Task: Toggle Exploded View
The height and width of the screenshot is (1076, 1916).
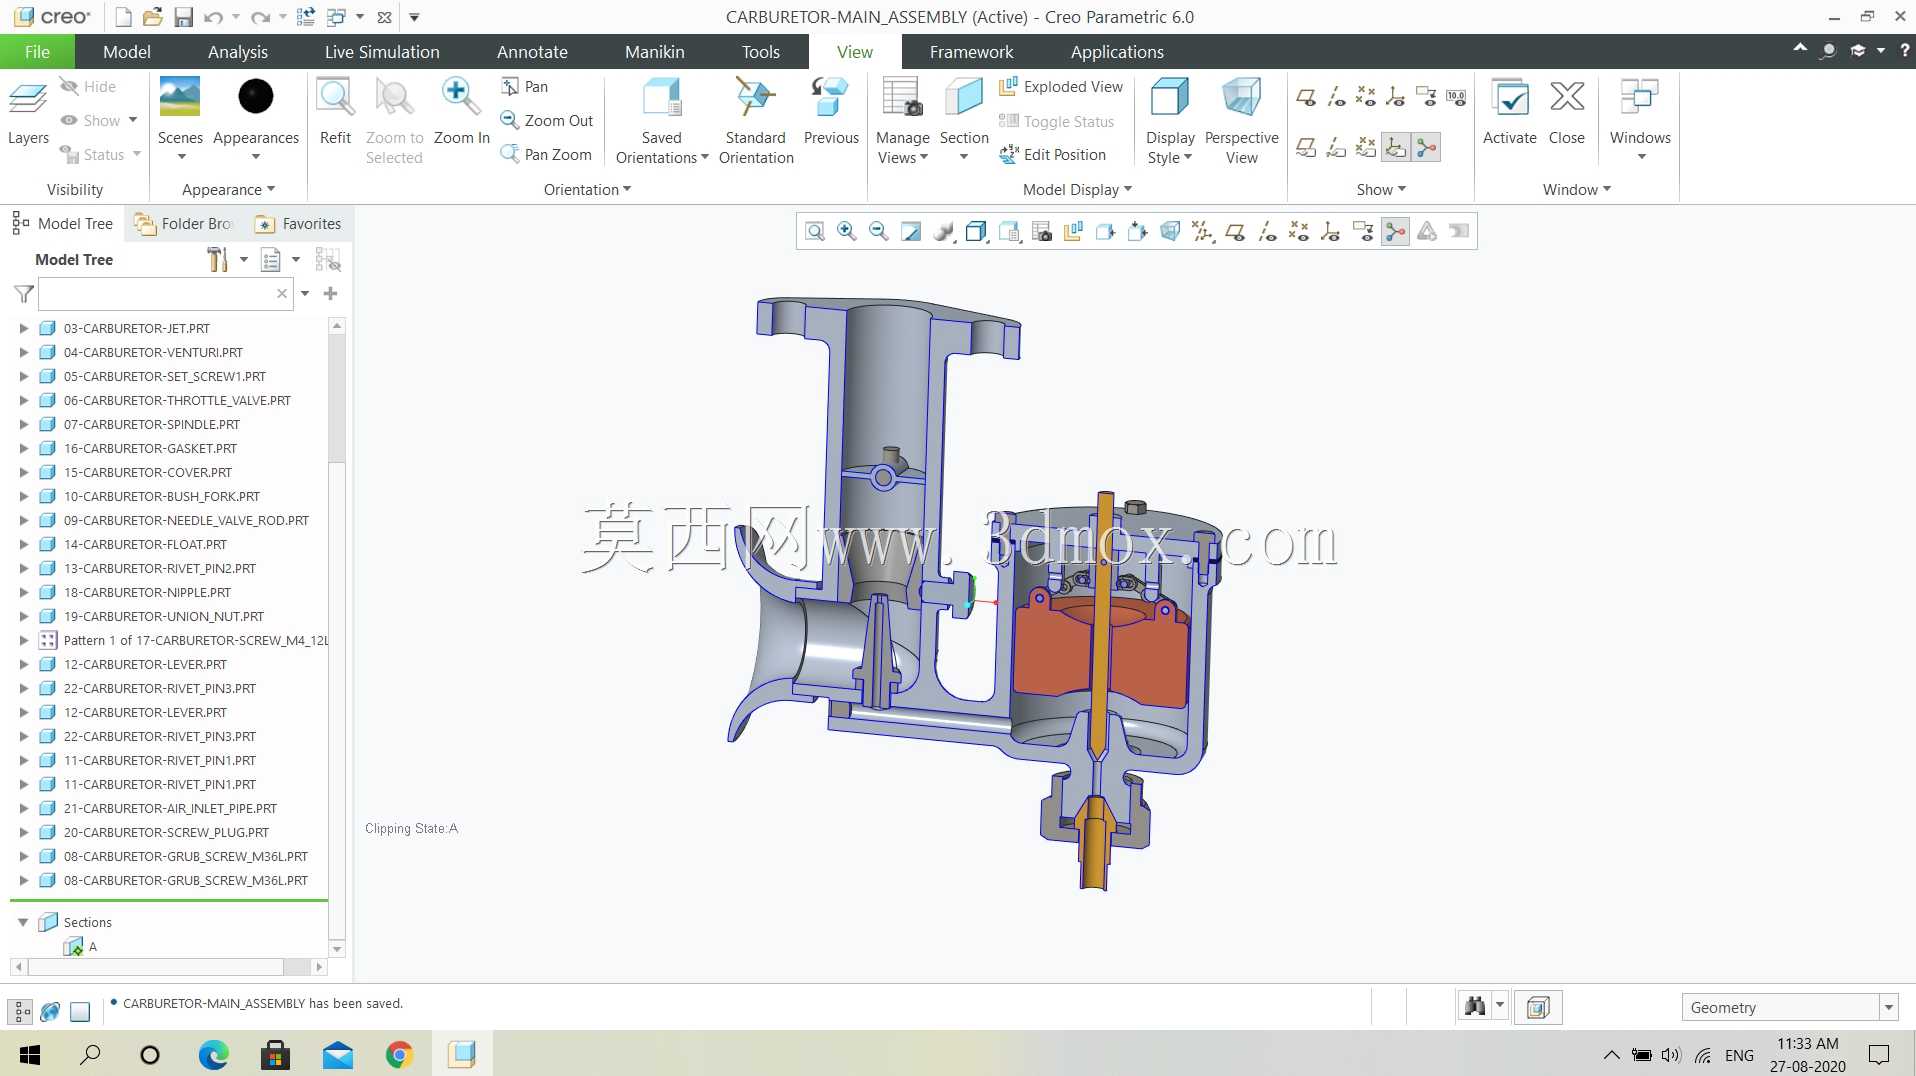Action: tap(1061, 87)
